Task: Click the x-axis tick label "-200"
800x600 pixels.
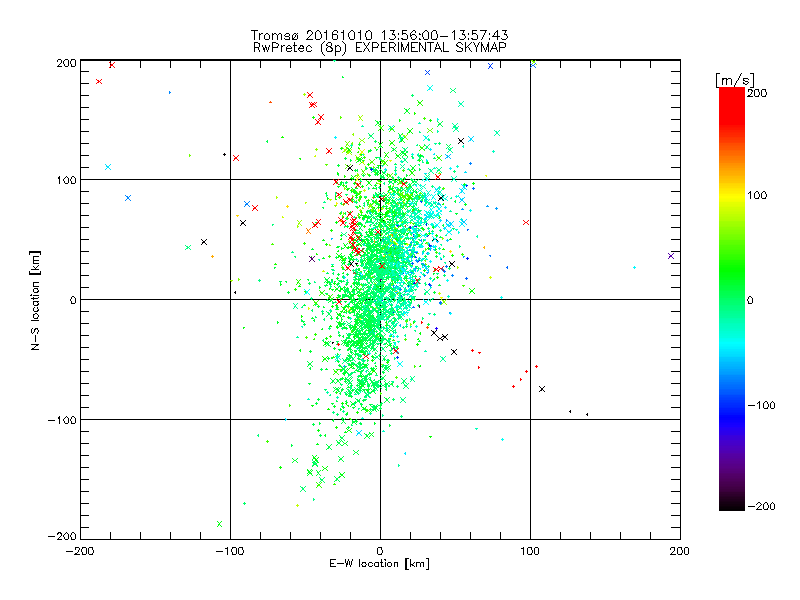Action: click(x=80, y=551)
